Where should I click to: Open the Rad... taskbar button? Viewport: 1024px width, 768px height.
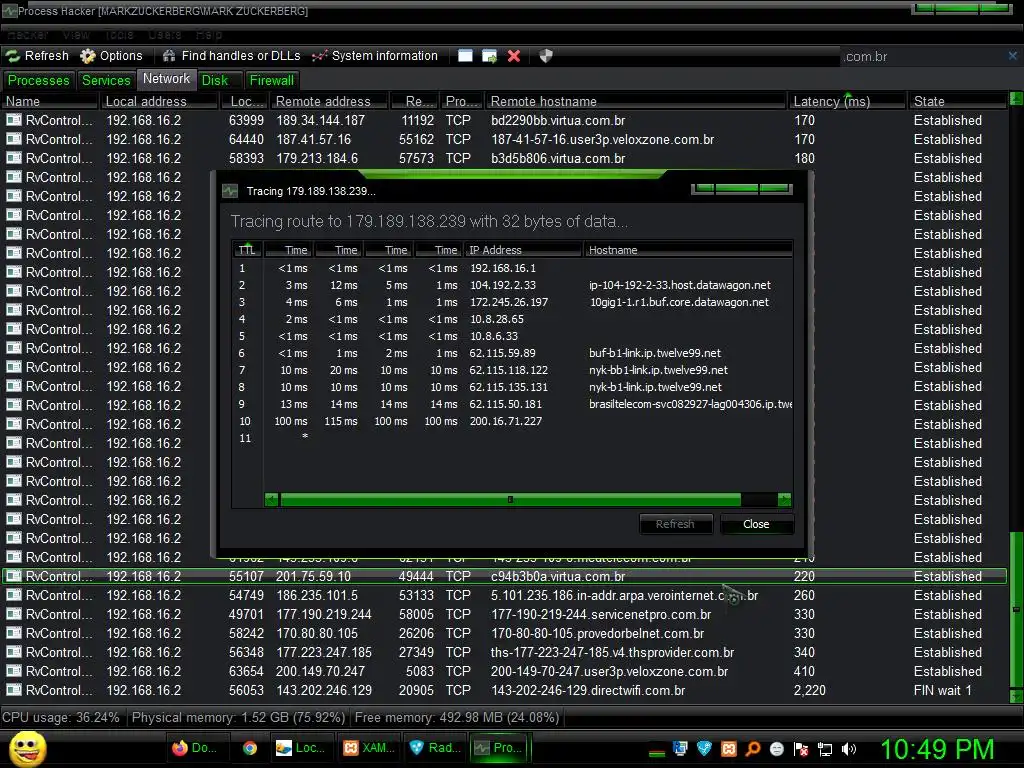[434, 748]
